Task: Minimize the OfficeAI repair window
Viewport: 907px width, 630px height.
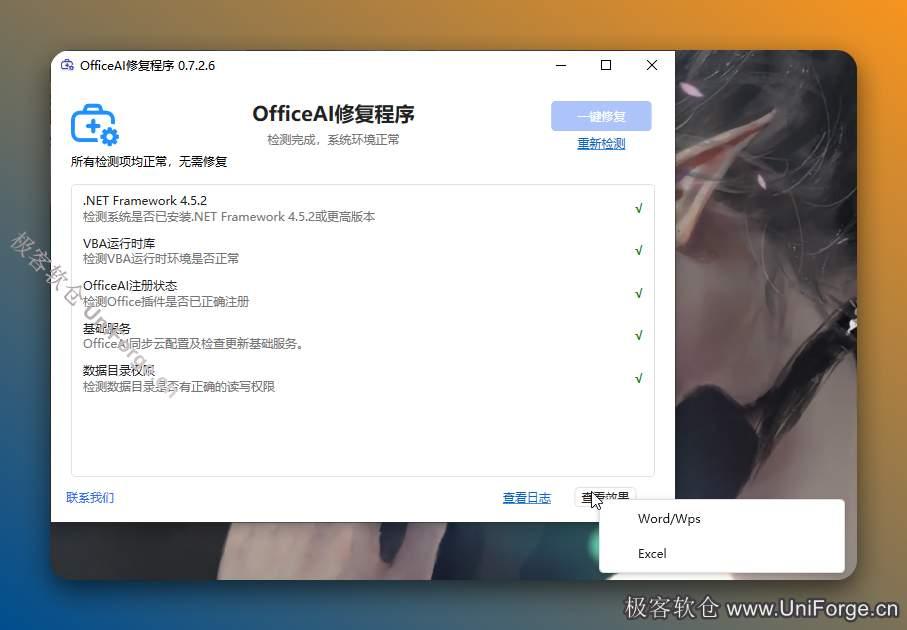Action: [x=561, y=65]
